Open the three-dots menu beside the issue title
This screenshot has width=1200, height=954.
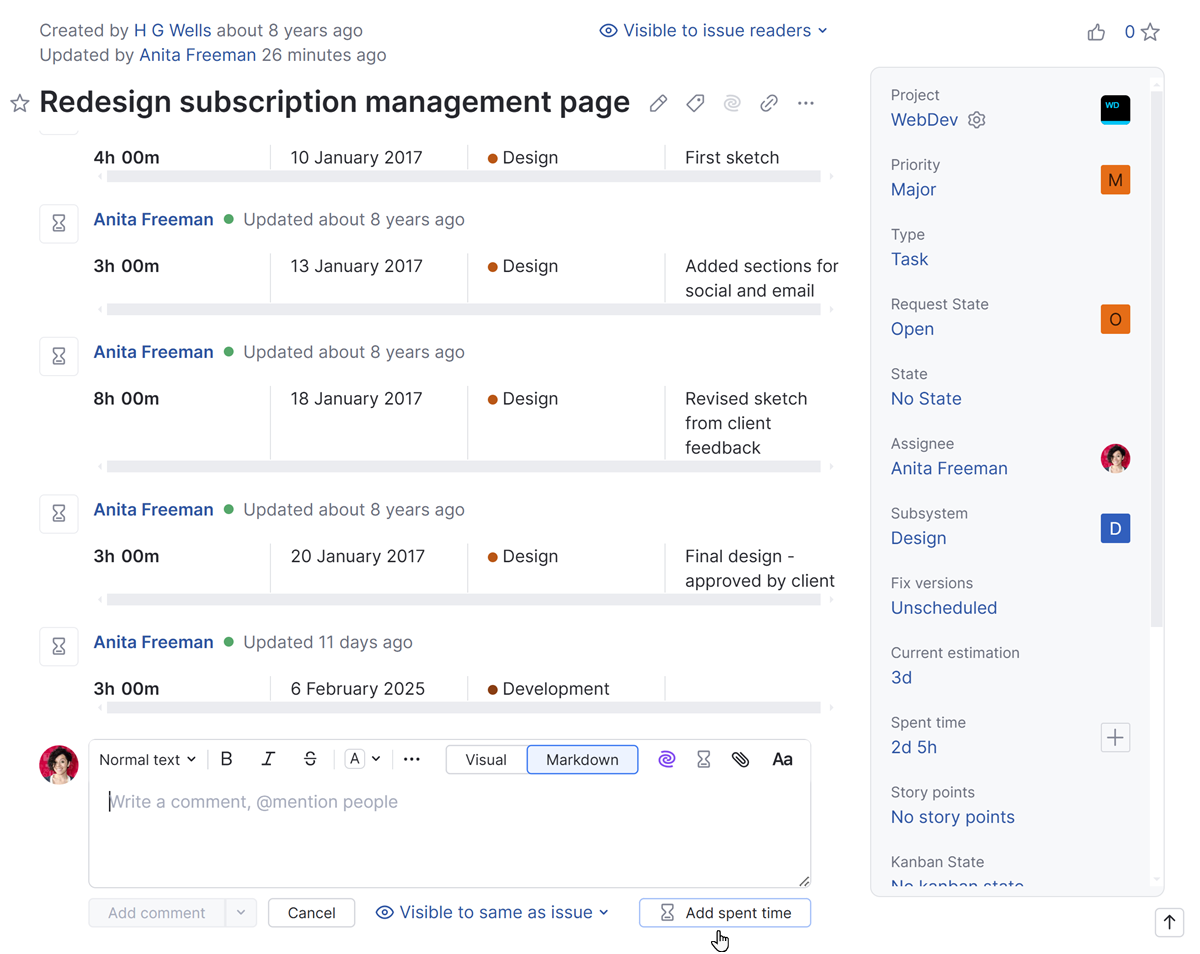[x=806, y=103]
